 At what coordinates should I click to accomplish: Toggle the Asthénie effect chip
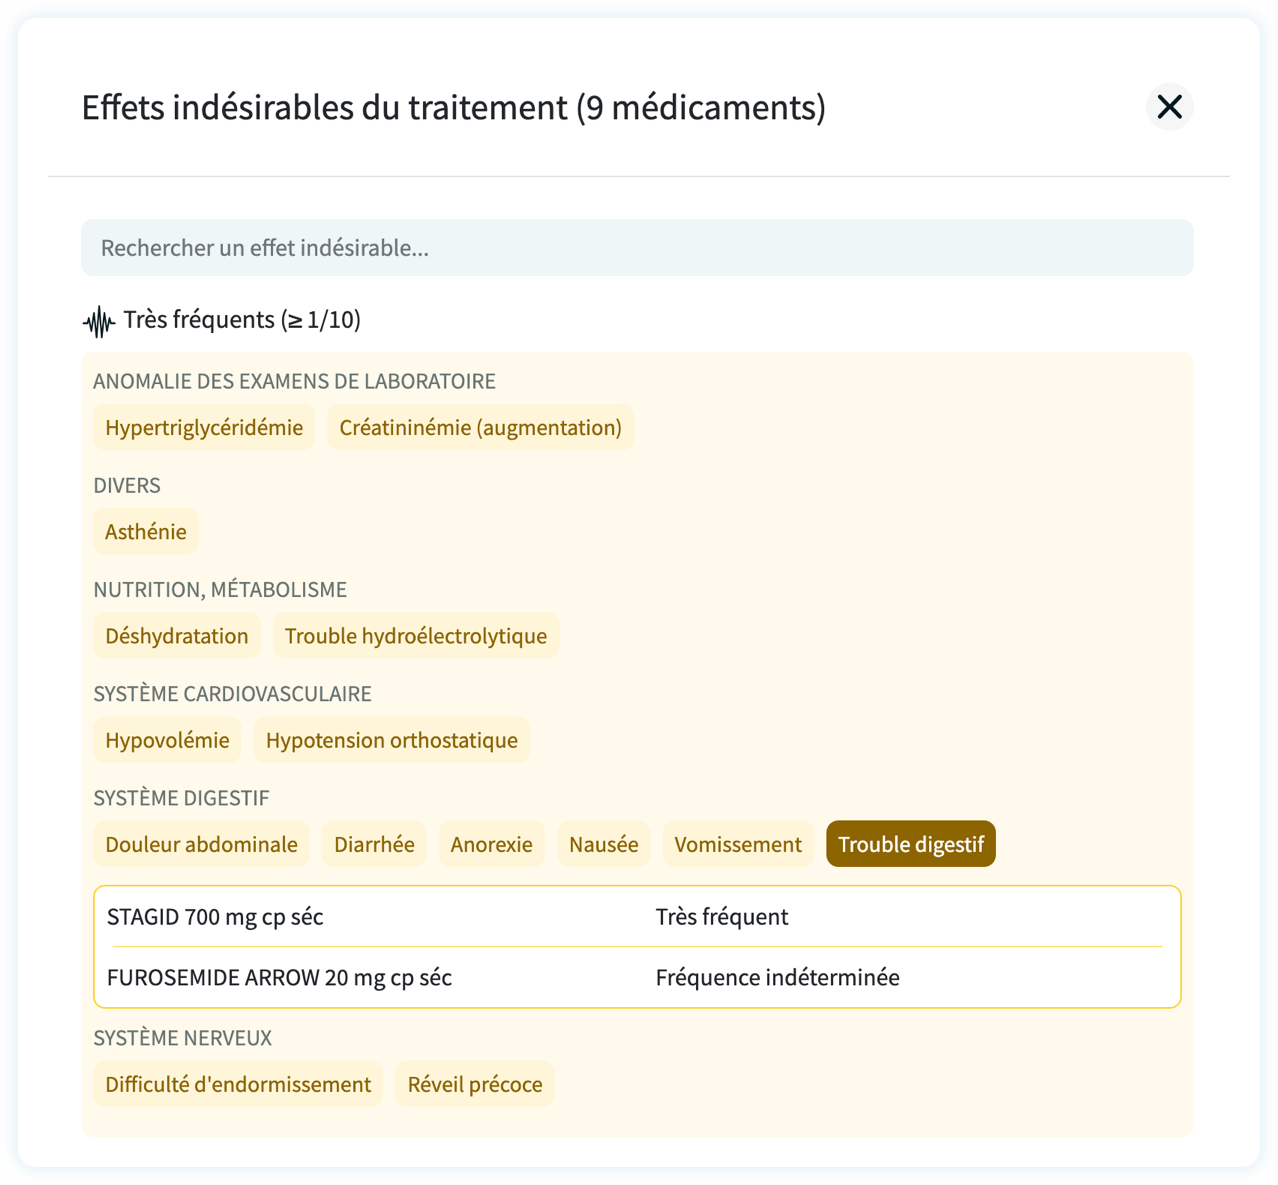pyautogui.click(x=145, y=531)
